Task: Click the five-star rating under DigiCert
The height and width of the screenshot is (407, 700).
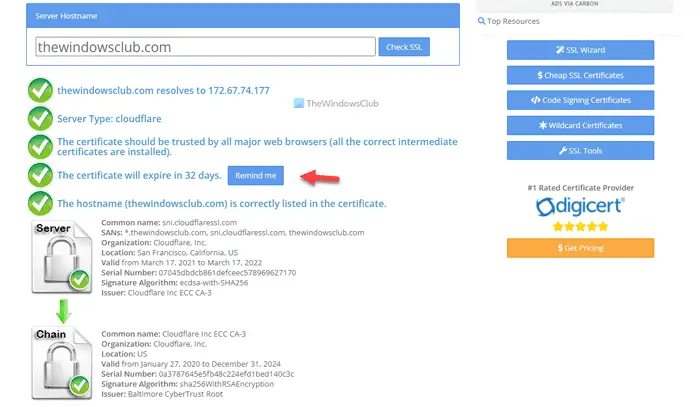Action: click(580, 227)
